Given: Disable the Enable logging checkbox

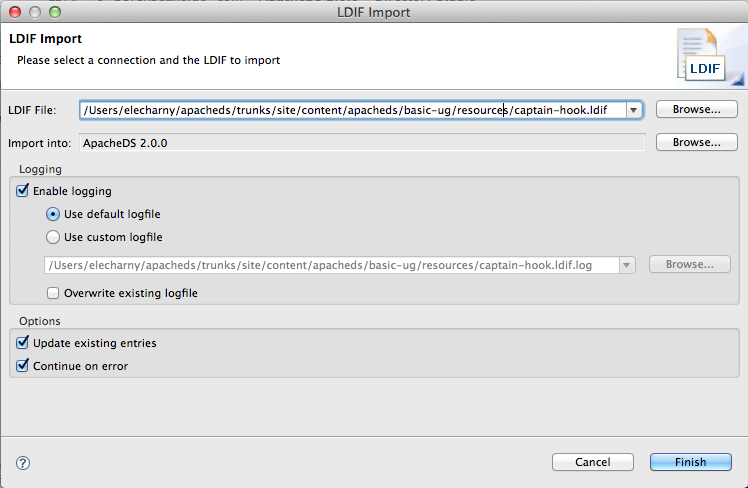Looking at the screenshot, I should coord(23,191).
